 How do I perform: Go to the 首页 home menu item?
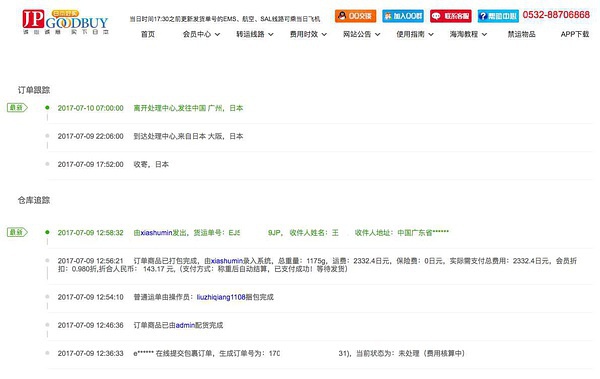148,34
